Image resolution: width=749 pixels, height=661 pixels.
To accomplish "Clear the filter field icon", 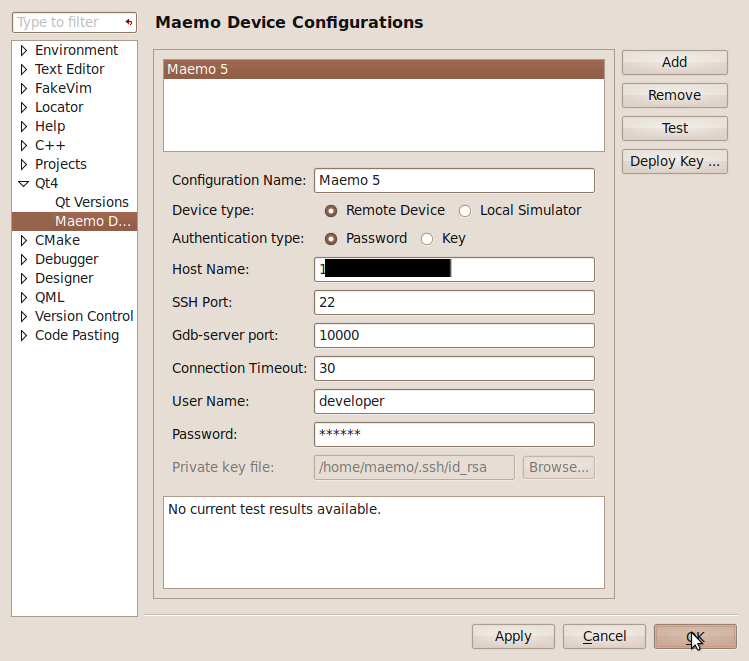I will coord(128,22).
